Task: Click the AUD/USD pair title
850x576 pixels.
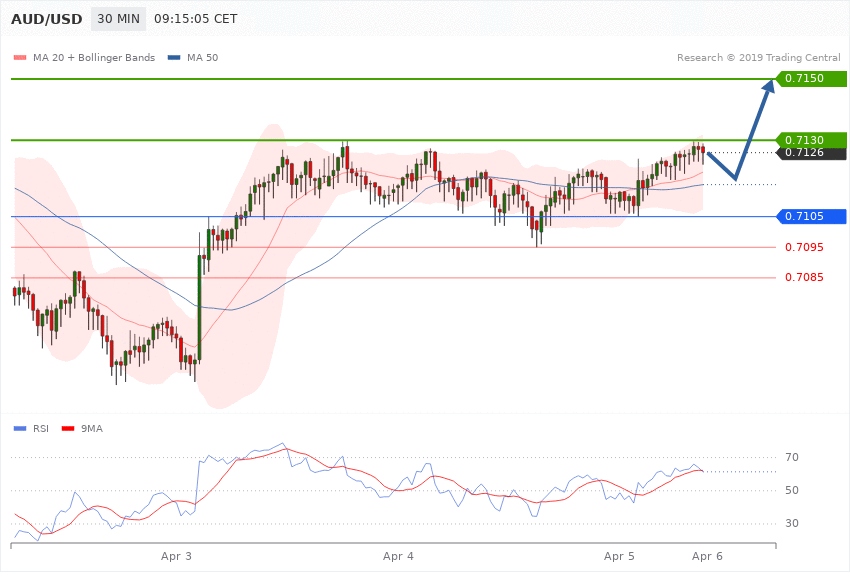Action: 47,20
